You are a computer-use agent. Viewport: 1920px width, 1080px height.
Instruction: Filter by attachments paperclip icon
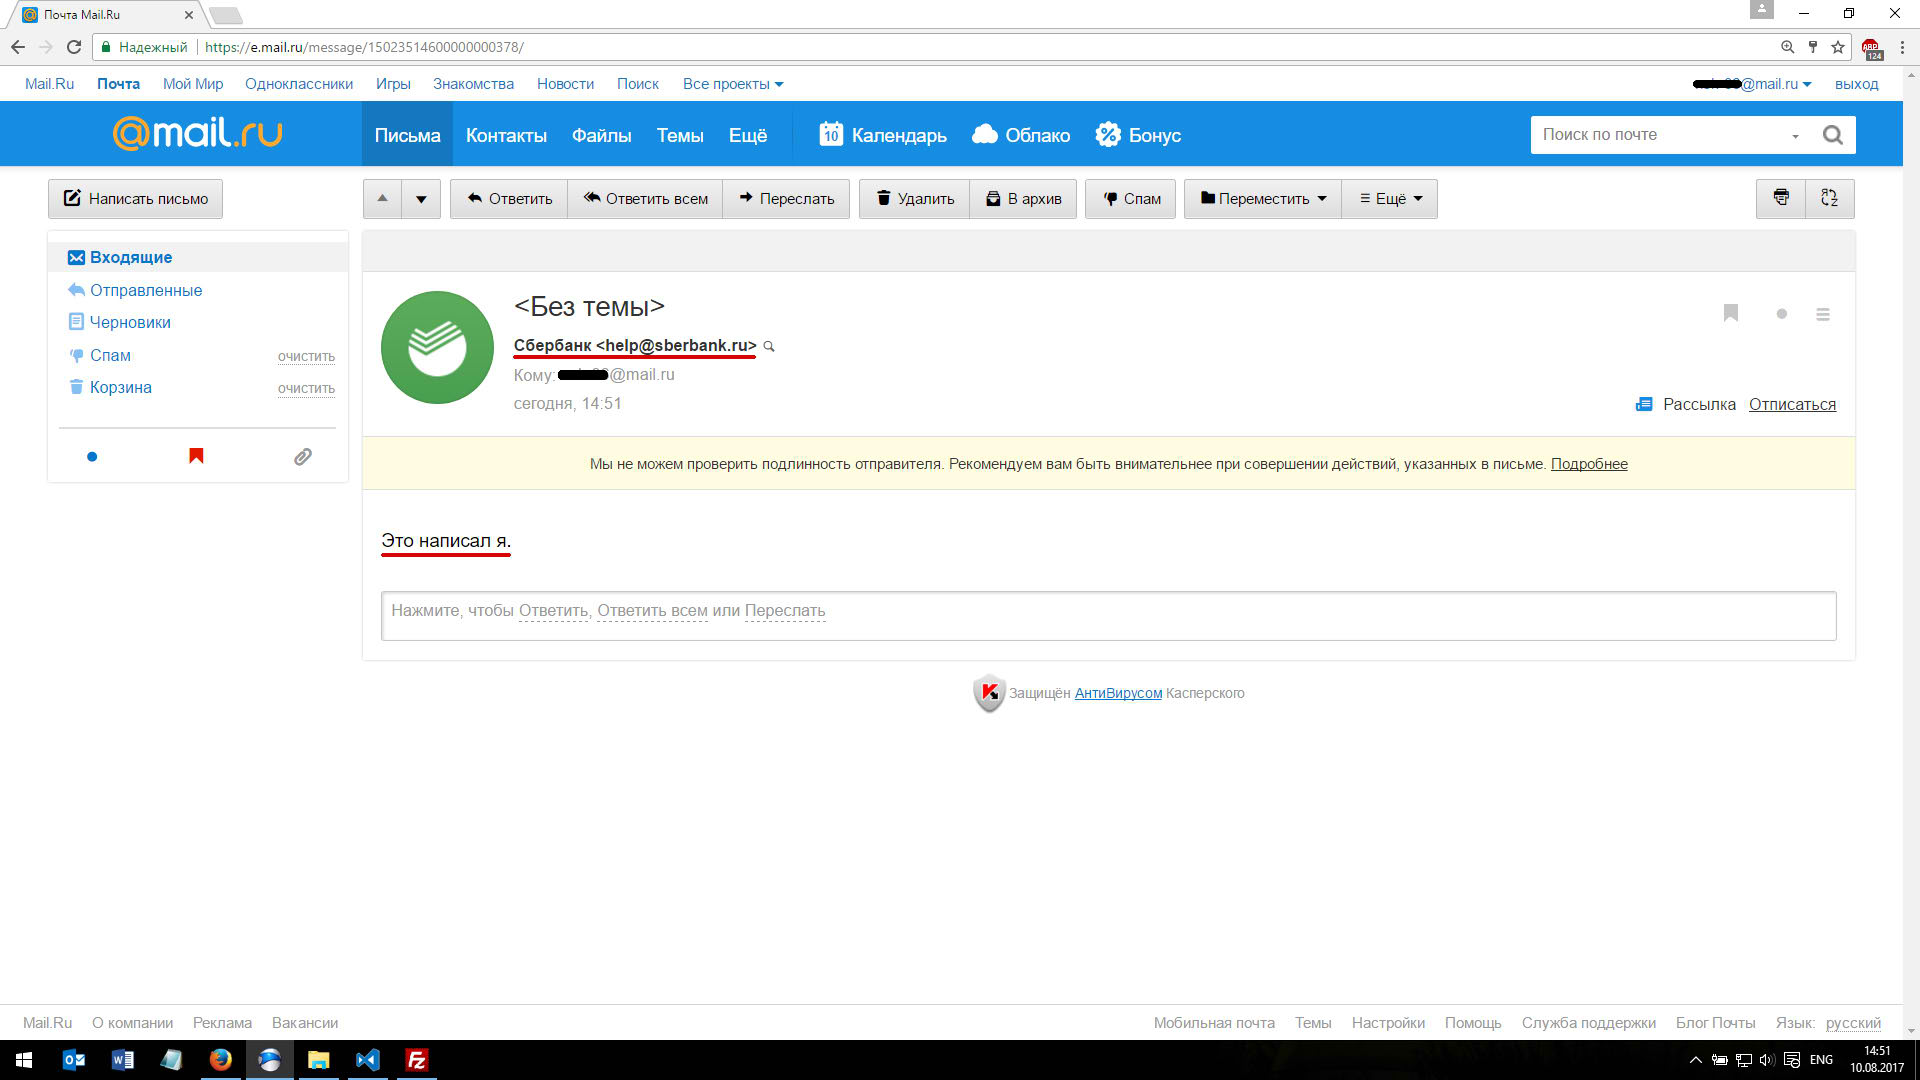point(302,457)
